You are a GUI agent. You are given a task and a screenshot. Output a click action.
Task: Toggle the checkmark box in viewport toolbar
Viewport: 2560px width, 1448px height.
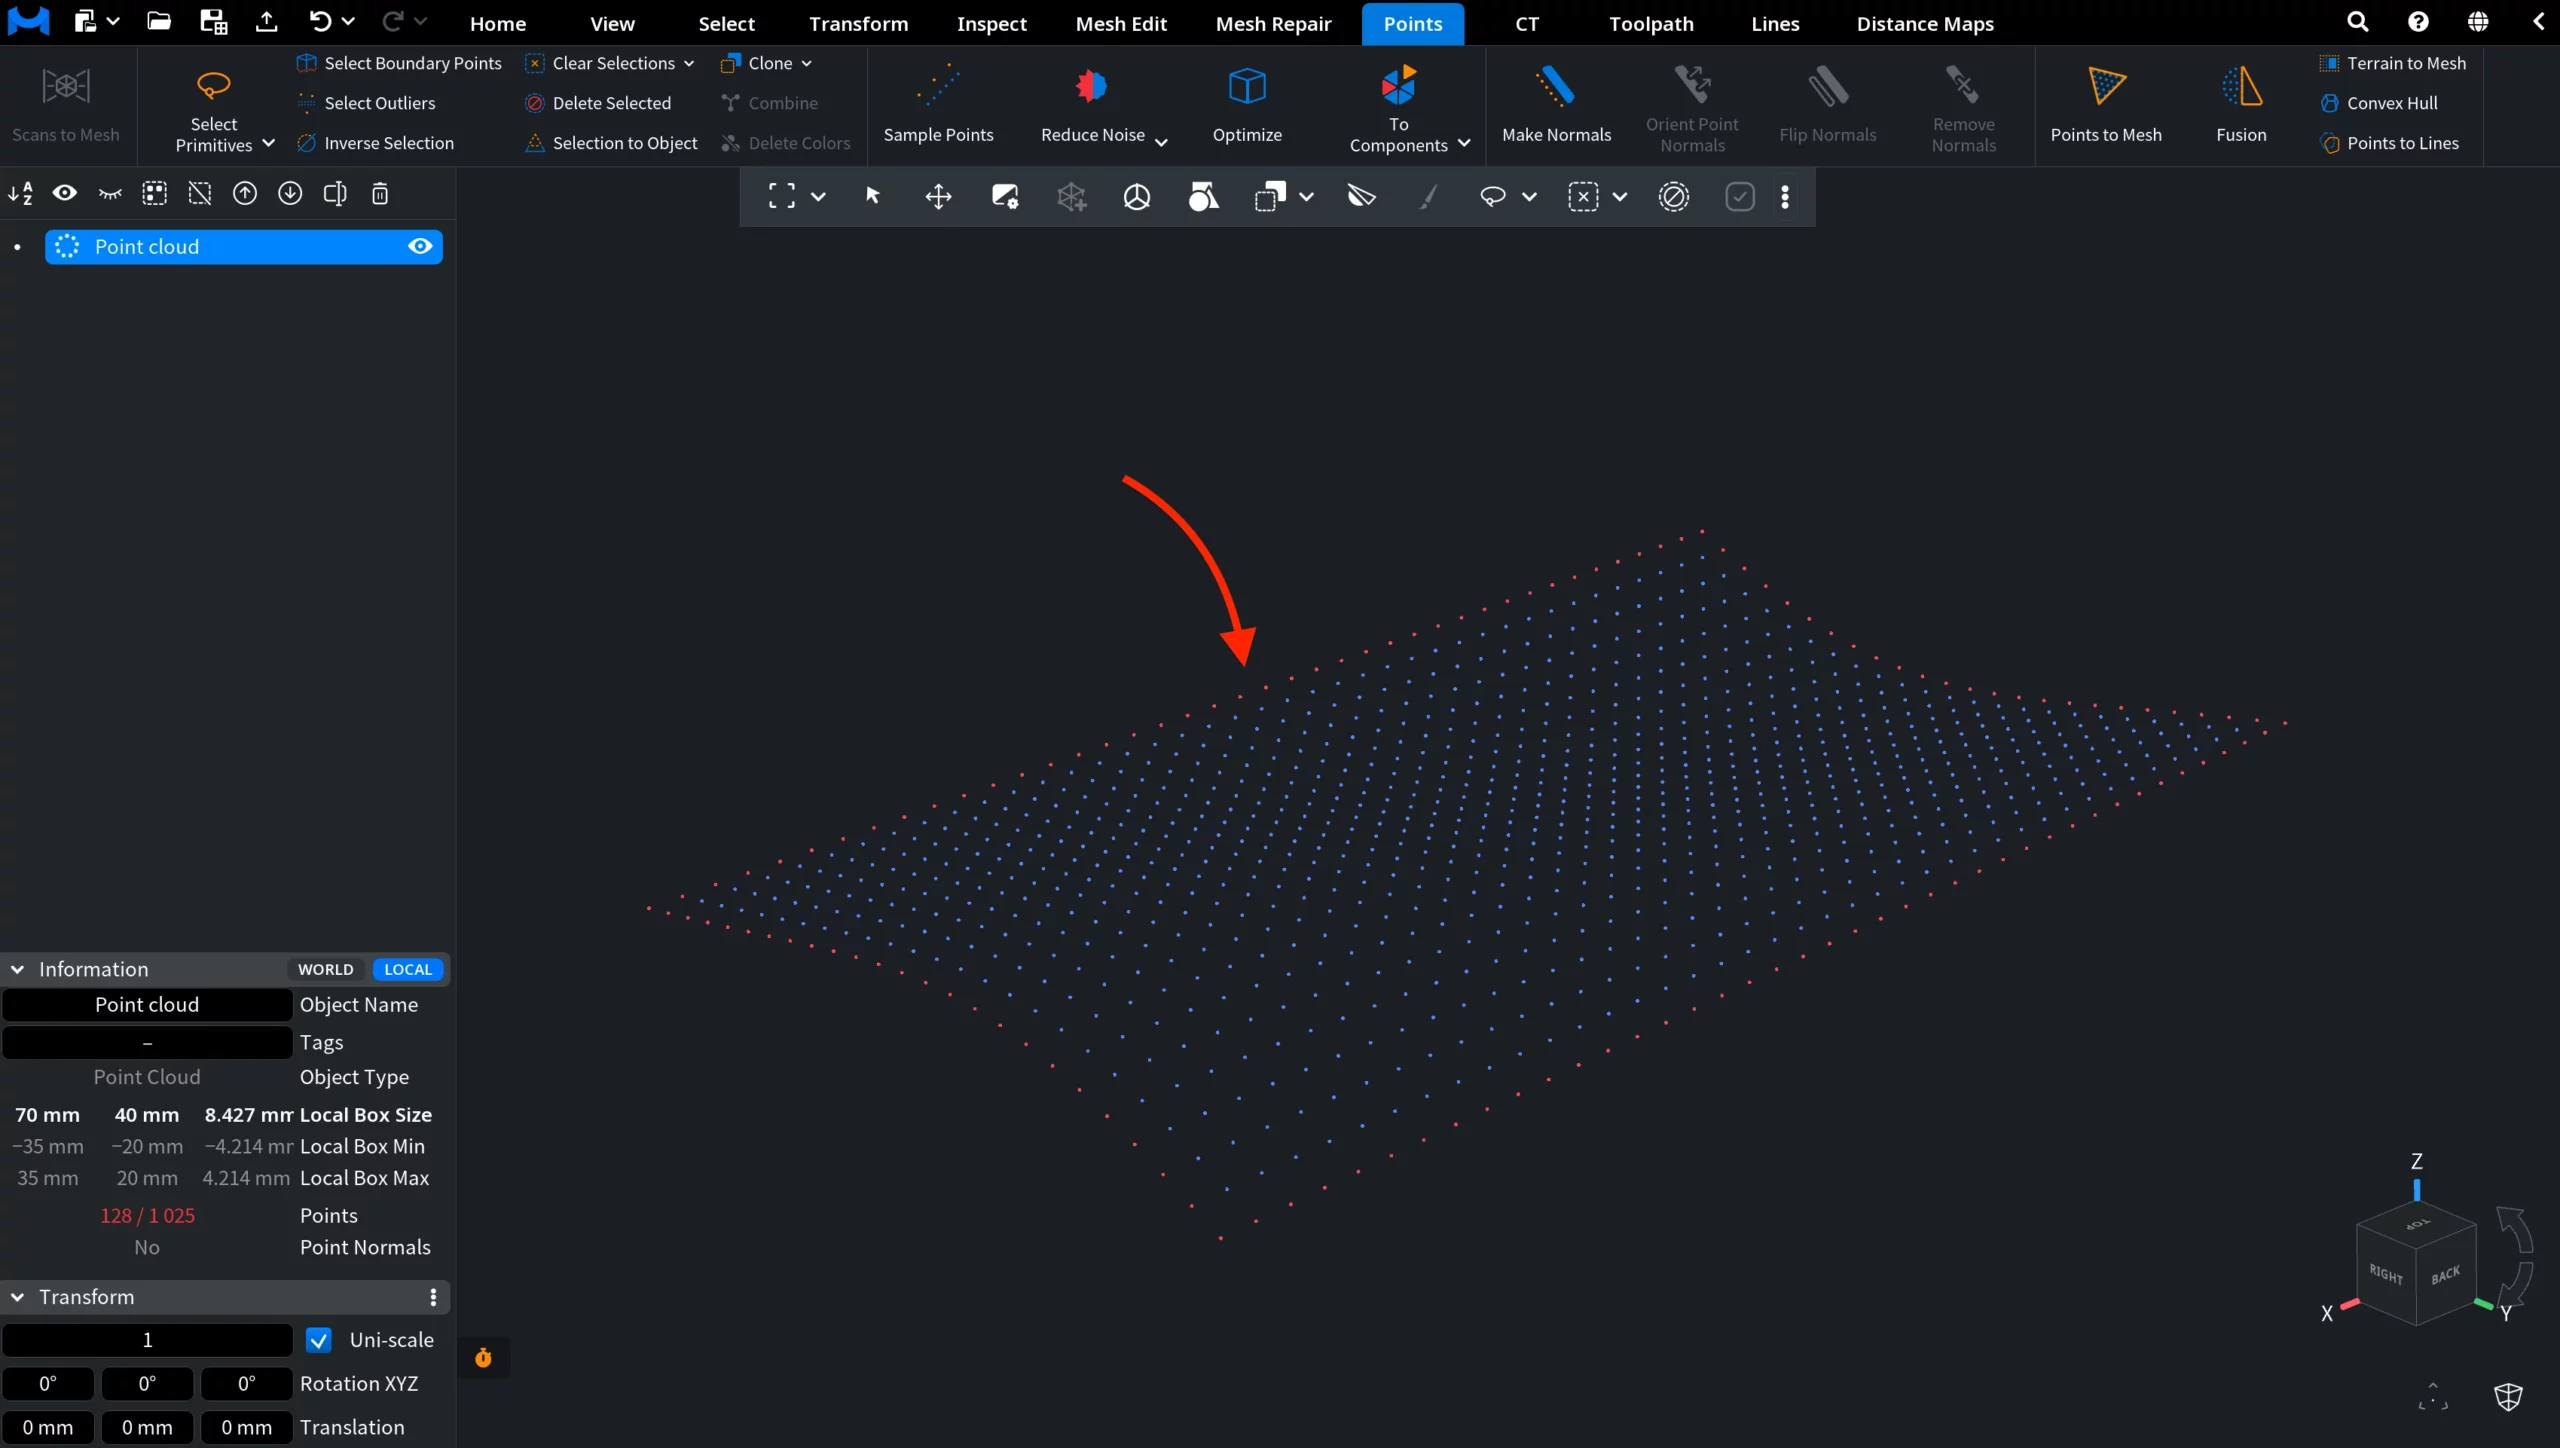point(1740,197)
